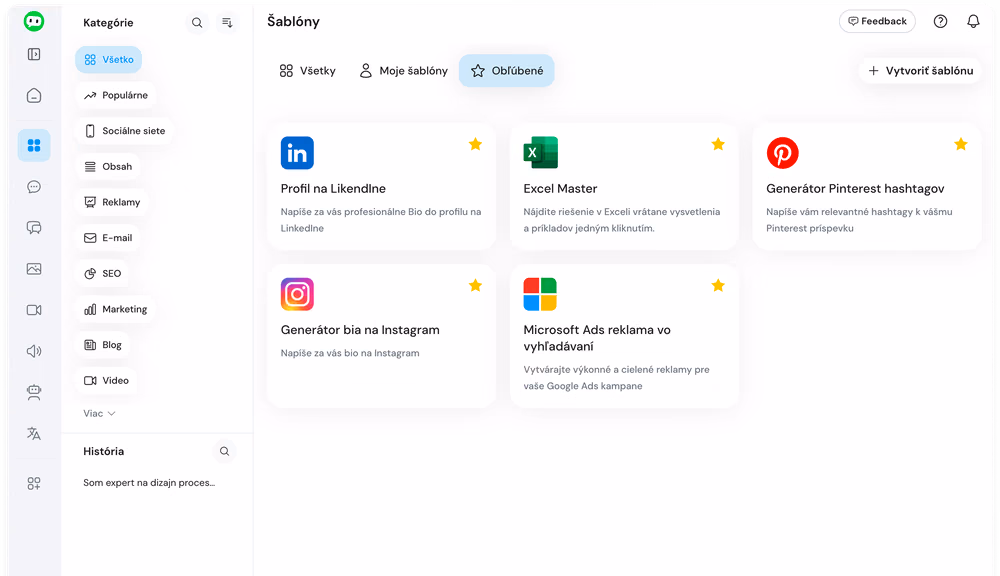Click the Instagram logo icon
1000x576 pixels.
[x=297, y=294]
